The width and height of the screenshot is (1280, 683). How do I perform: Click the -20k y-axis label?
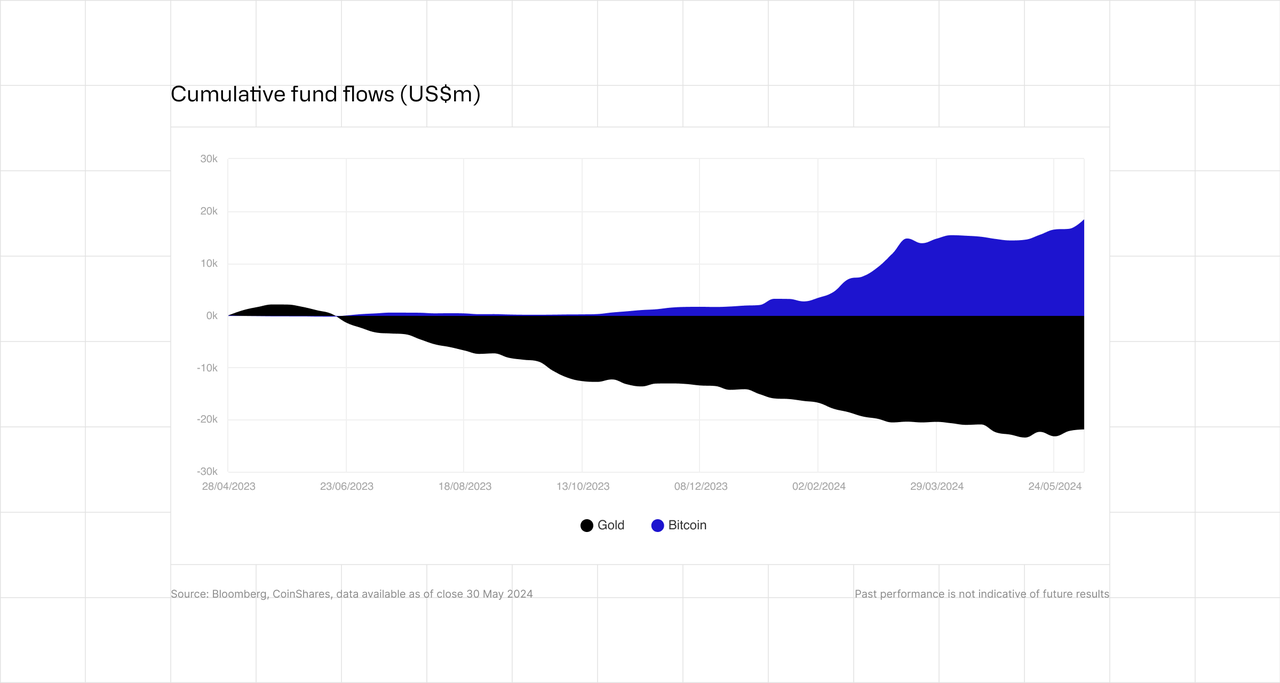pos(207,419)
